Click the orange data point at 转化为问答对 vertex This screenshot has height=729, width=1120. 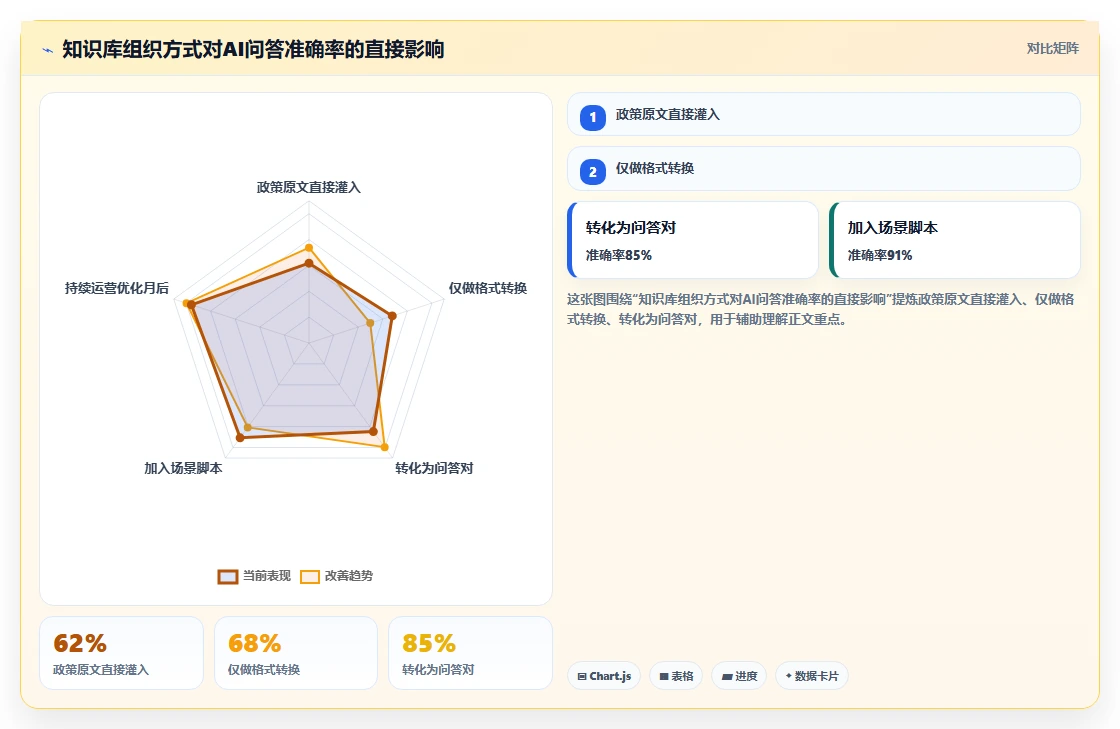384,448
